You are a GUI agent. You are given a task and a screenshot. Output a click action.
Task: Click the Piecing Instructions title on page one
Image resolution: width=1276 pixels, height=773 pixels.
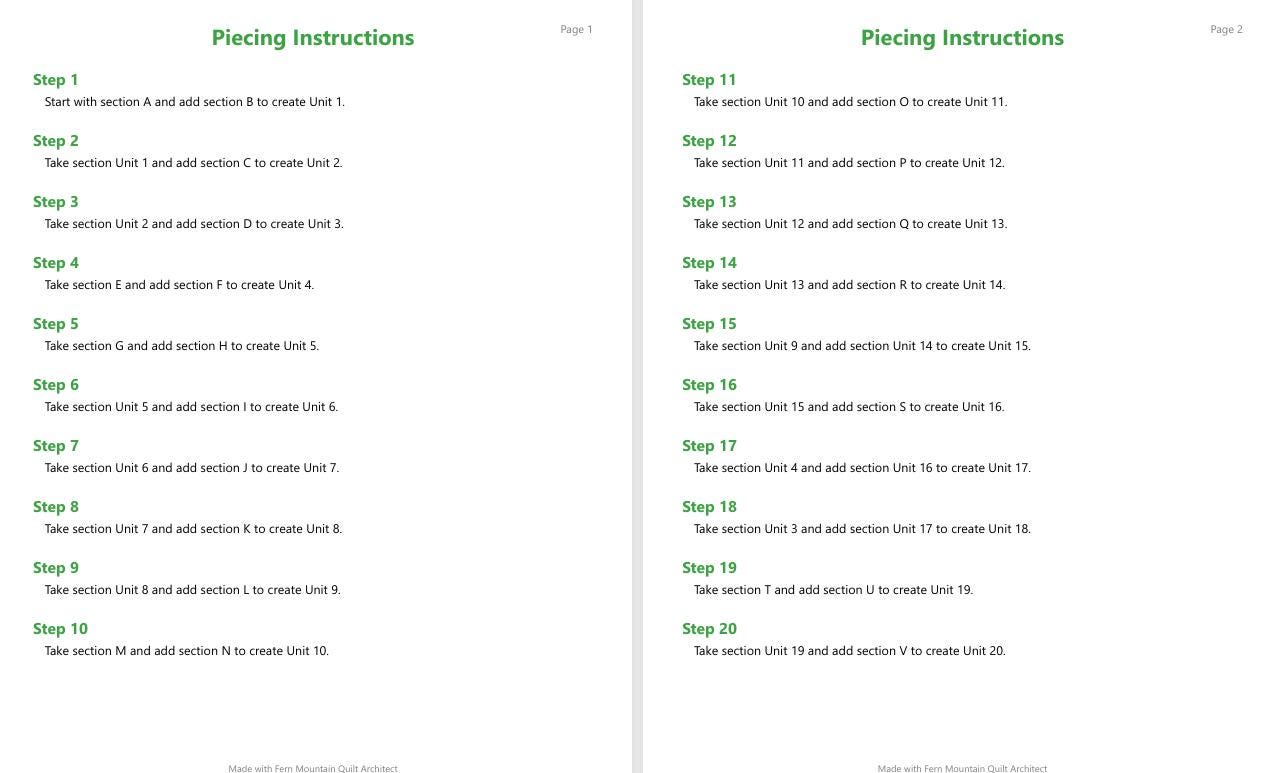pos(313,38)
